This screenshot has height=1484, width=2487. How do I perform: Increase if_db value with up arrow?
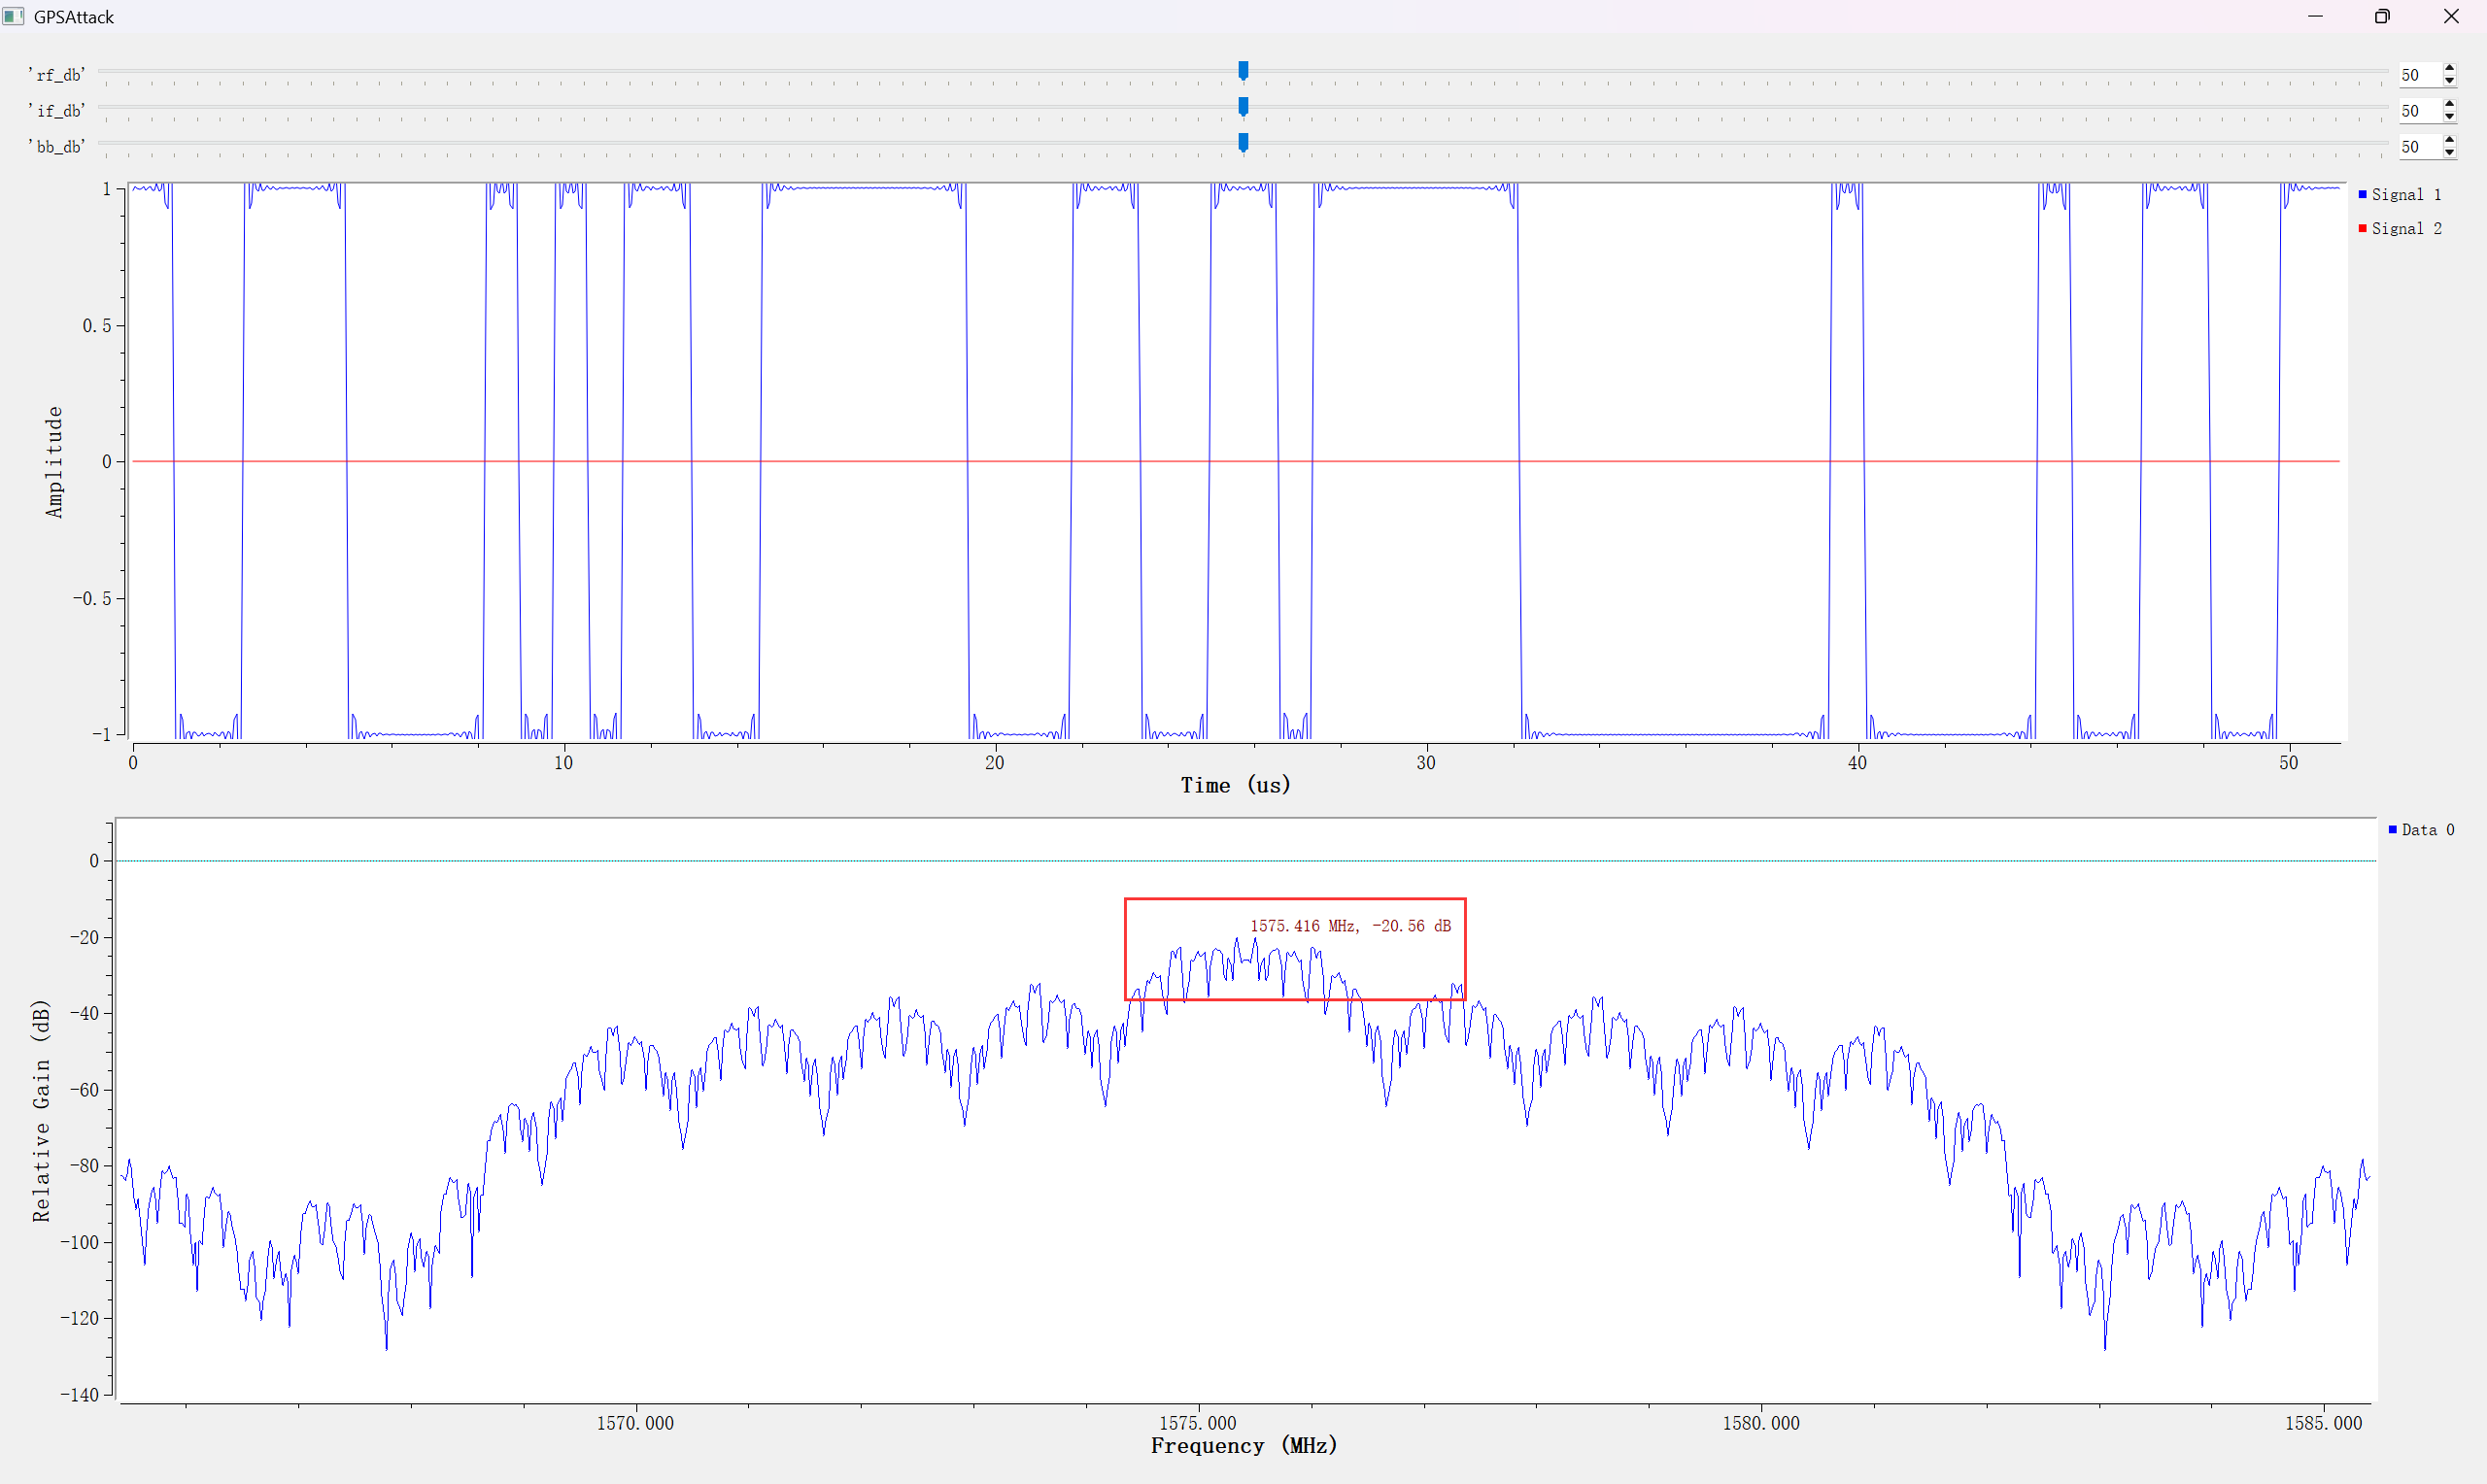pos(2449,105)
